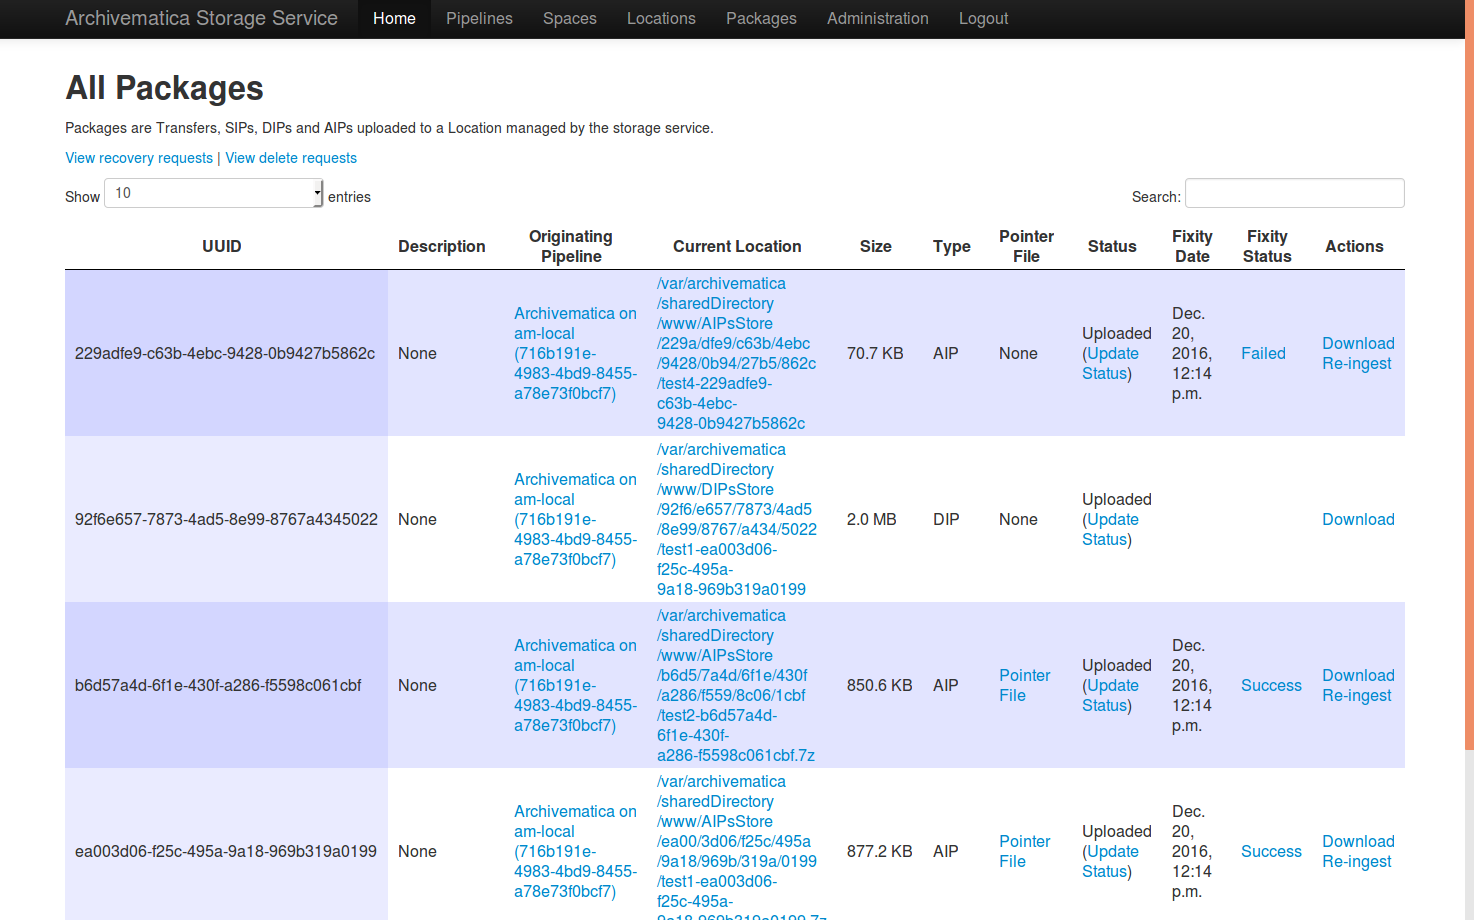Open Locations in the navbar

pos(661,19)
